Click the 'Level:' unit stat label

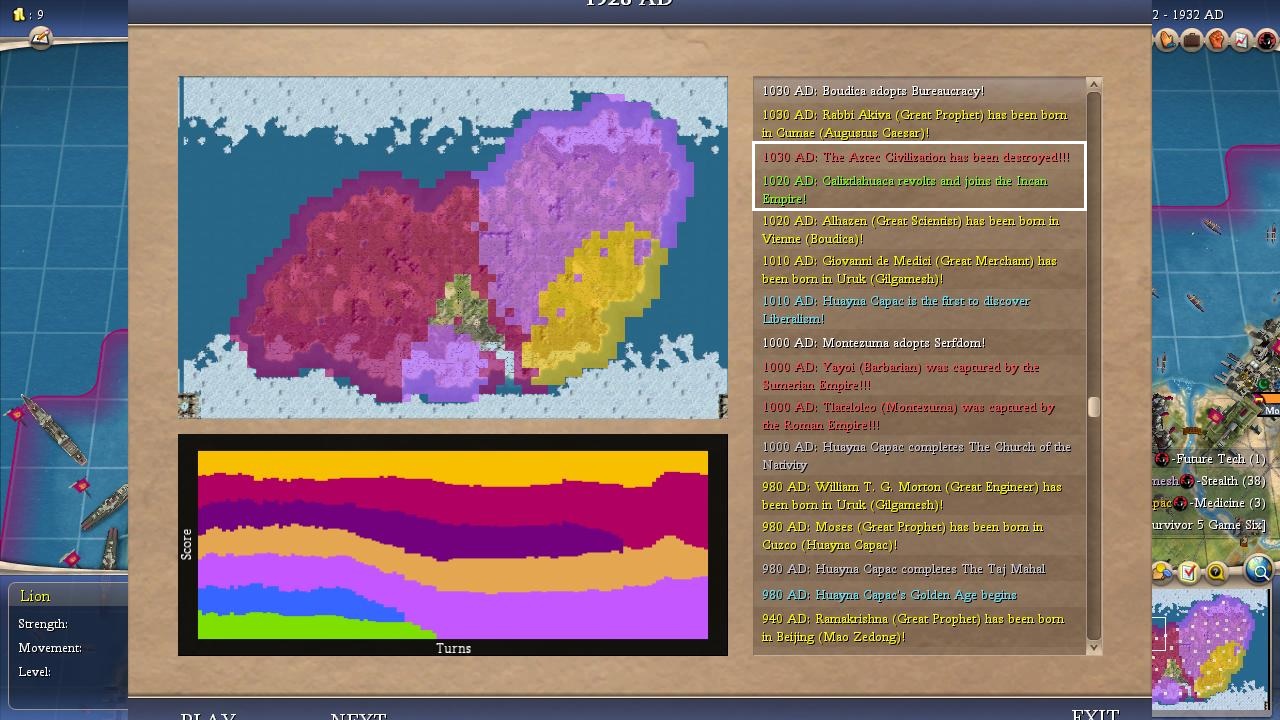click(34, 672)
